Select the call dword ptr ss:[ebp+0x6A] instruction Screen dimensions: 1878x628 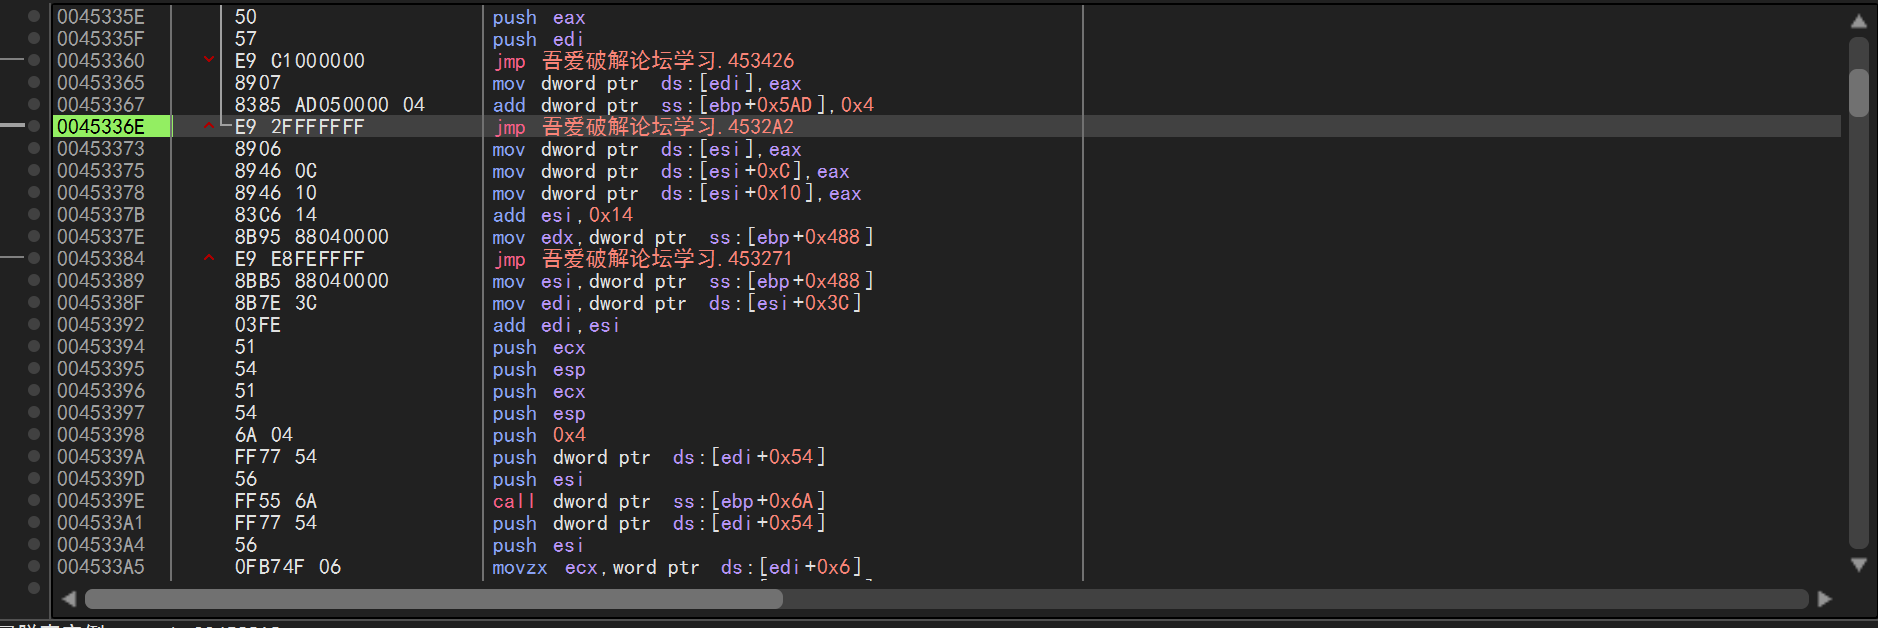[x=658, y=501]
